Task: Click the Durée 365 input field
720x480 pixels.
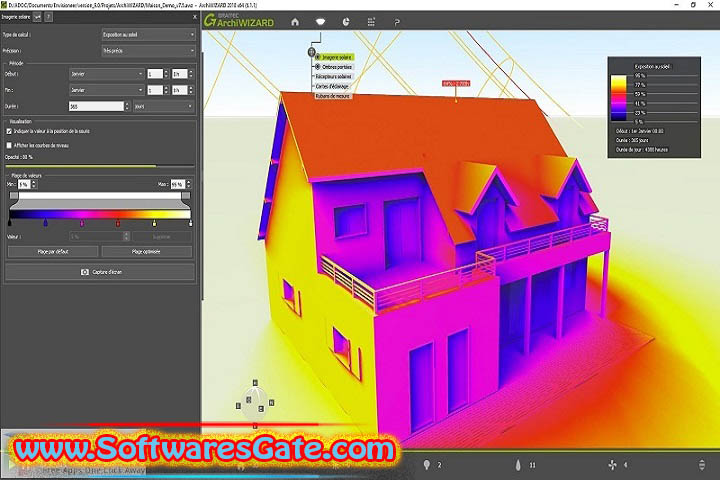Action: (96, 106)
